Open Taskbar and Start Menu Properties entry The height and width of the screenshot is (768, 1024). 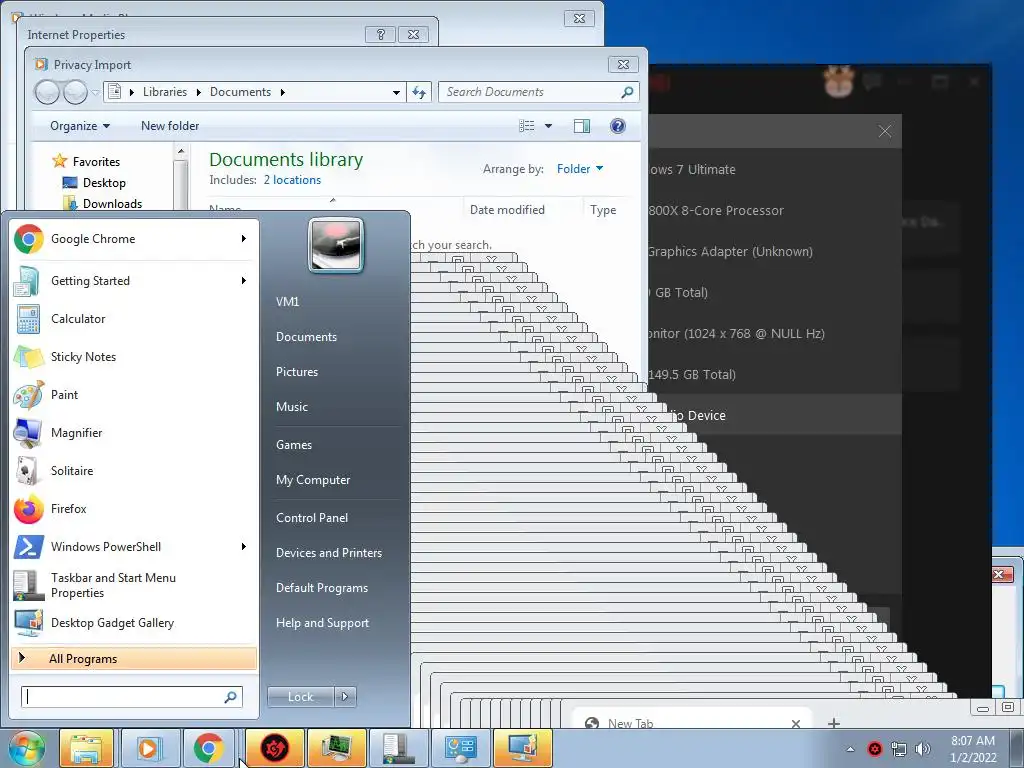134,585
